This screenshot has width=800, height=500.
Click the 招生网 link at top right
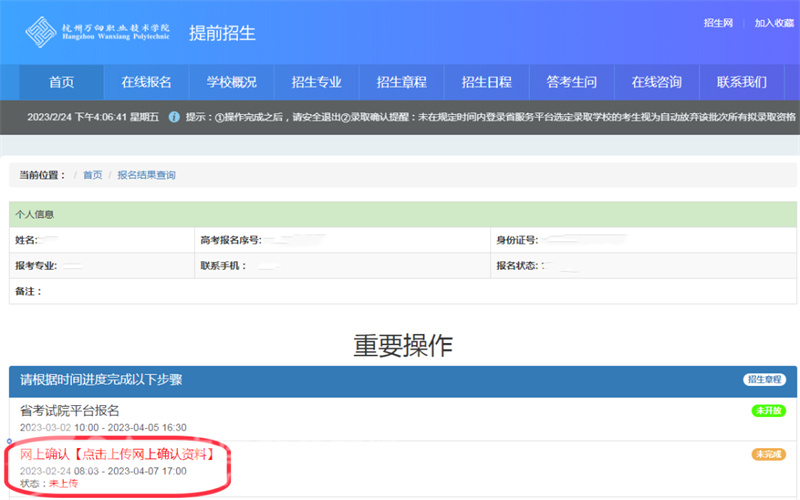pyautogui.click(x=719, y=23)
